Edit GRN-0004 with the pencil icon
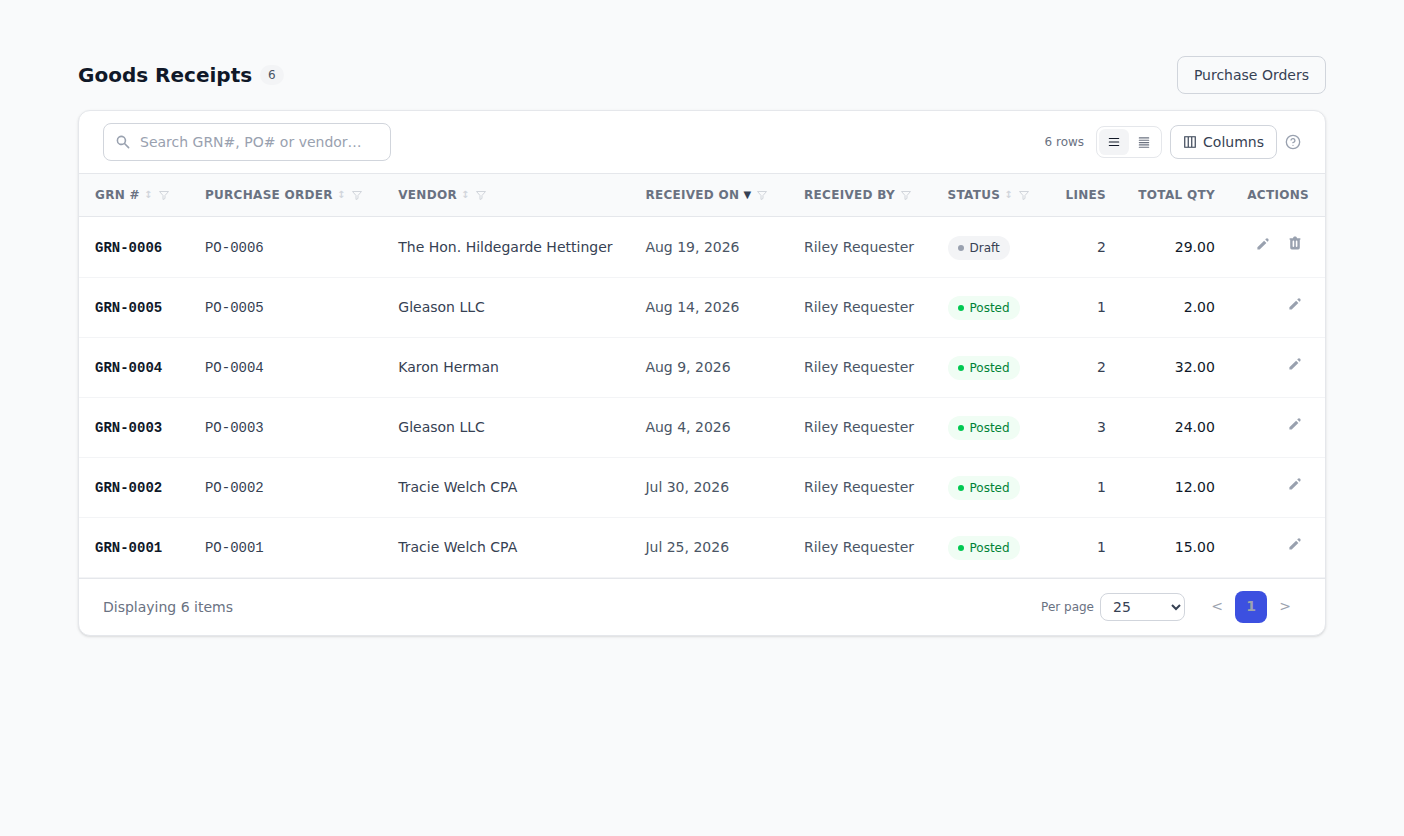Viewport: 1404px width, 836px height. (1295, 364)
